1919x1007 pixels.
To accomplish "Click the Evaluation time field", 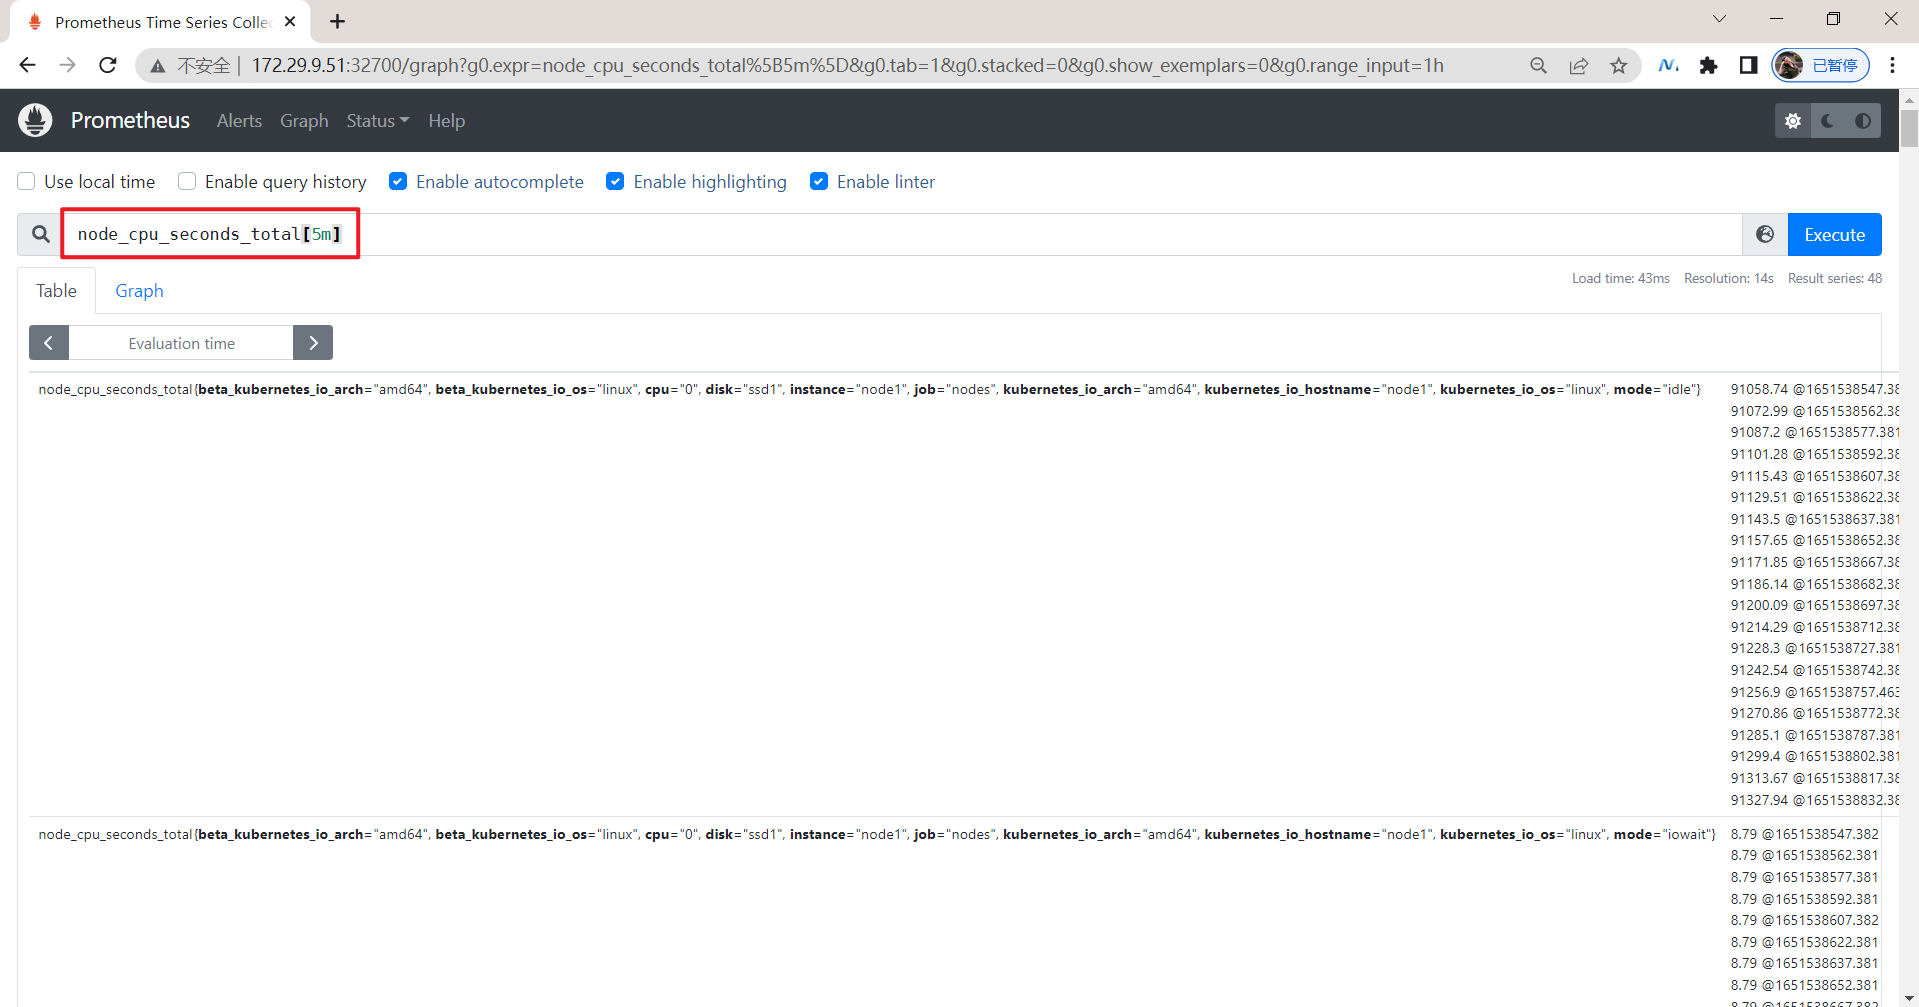I will coord(181,343).
